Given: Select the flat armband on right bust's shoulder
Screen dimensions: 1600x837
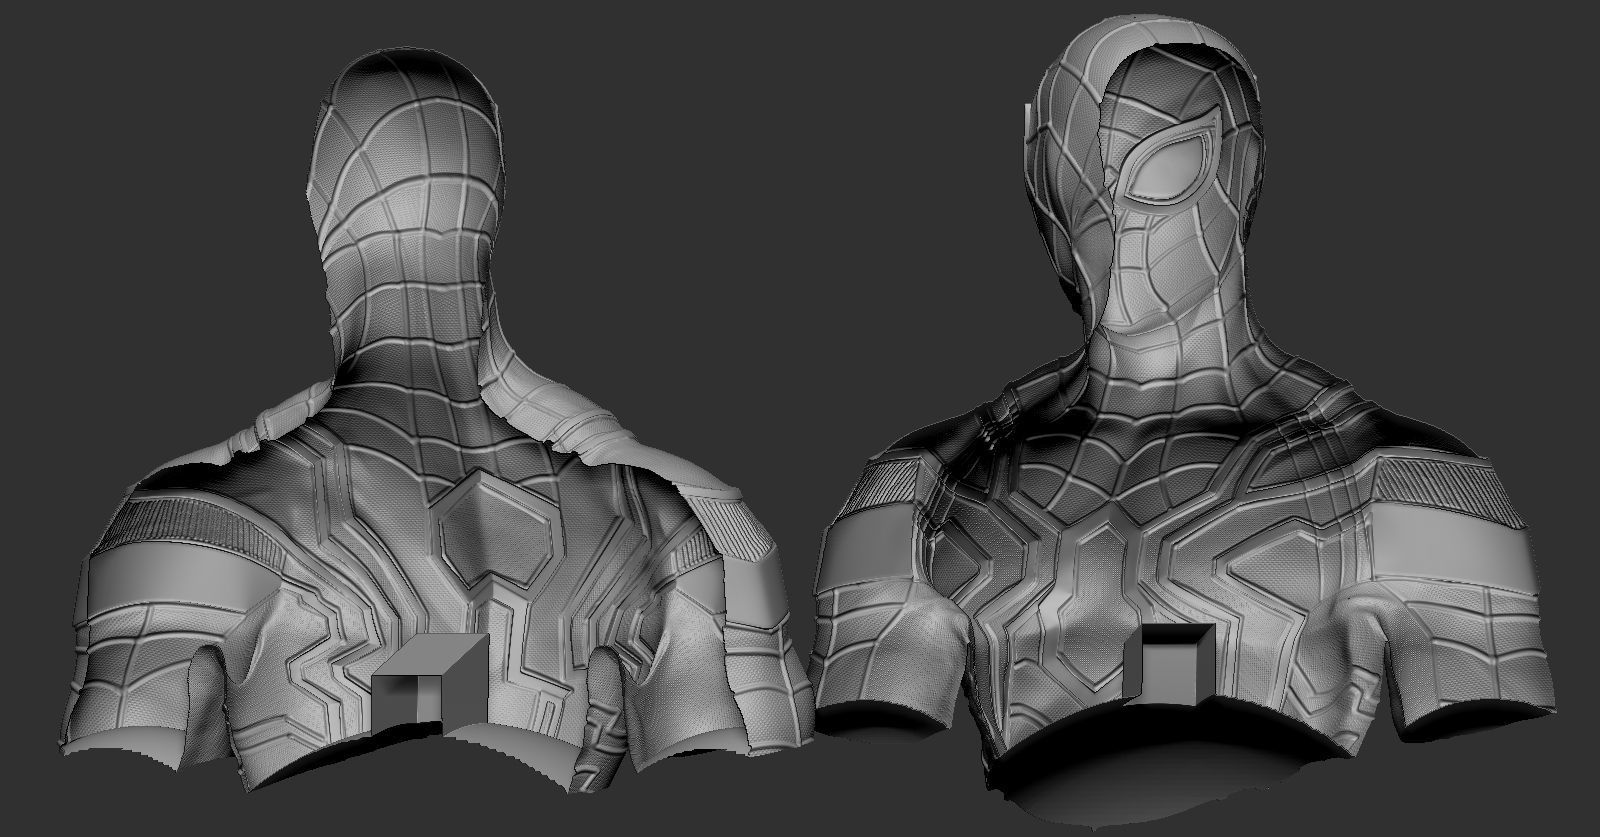Looking at the screenshot, I should click(x=1454, y=550).
